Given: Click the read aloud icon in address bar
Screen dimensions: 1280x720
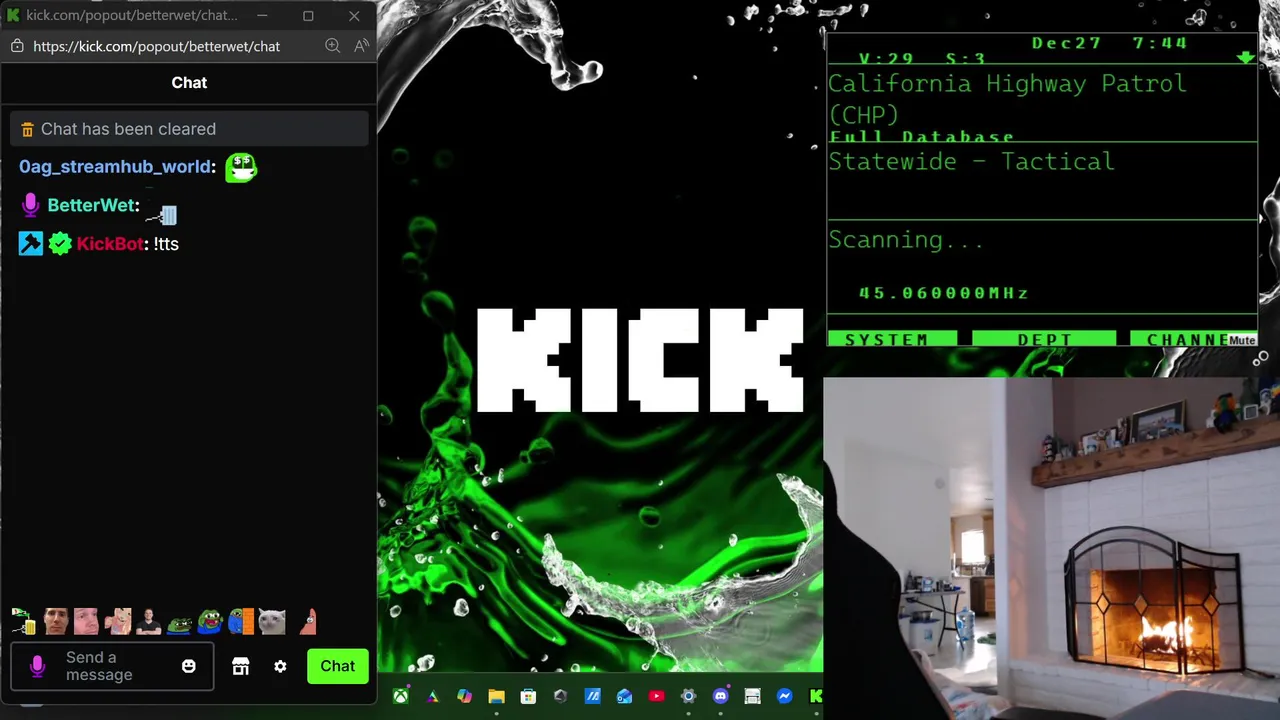Looking at the screenshot, I should 361,46.
